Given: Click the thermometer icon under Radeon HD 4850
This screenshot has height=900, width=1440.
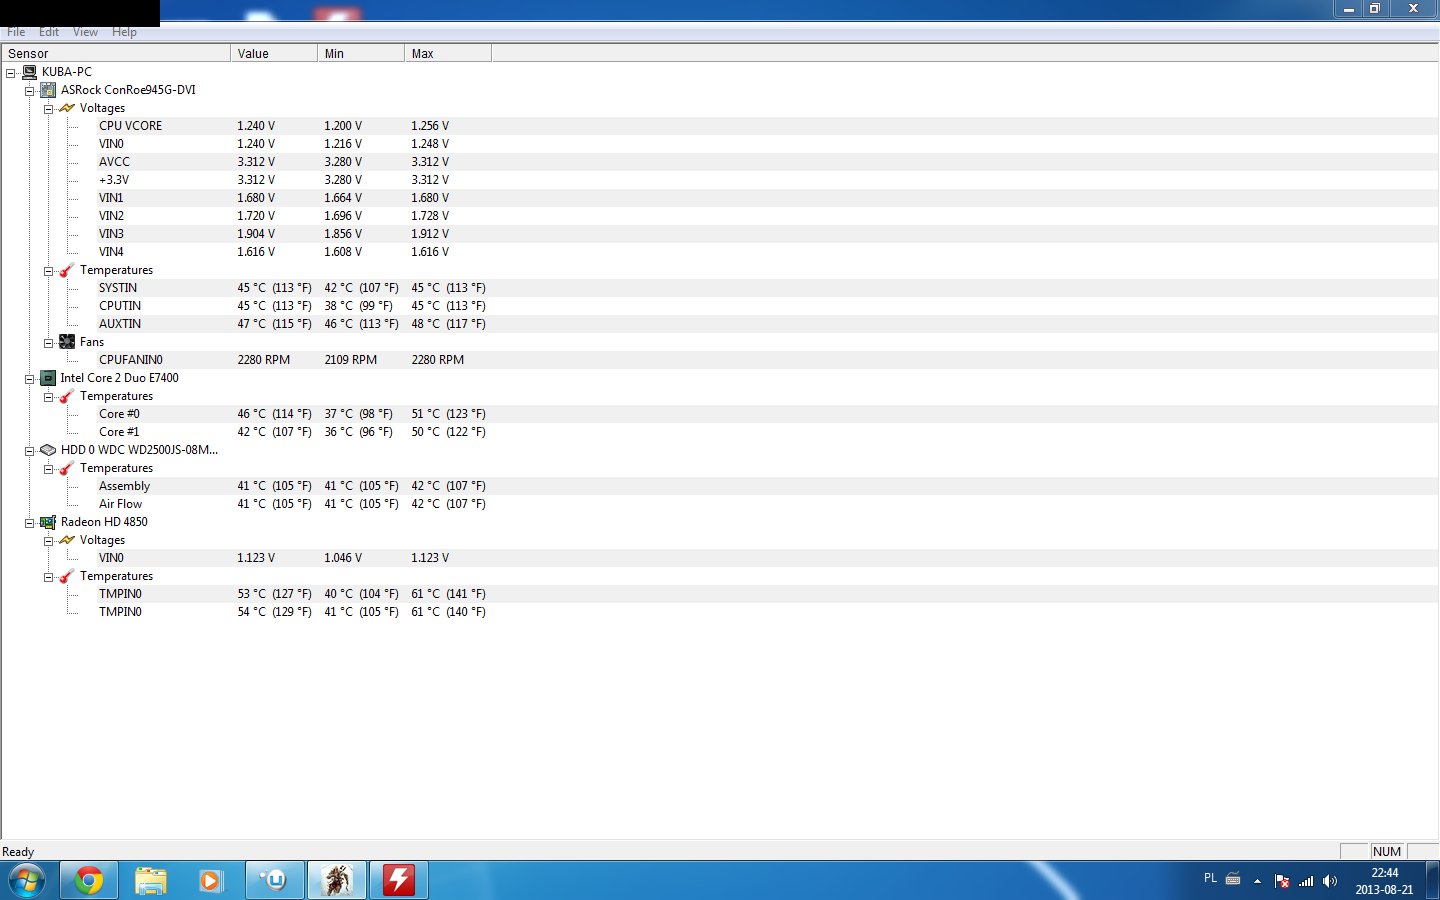Looking at the screenshot, I should 67,576.
